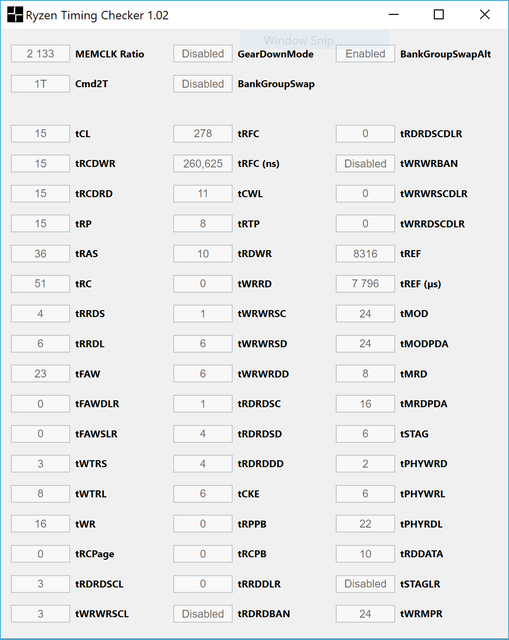
Task: Select the tRP value field
Action: [40, 223]
